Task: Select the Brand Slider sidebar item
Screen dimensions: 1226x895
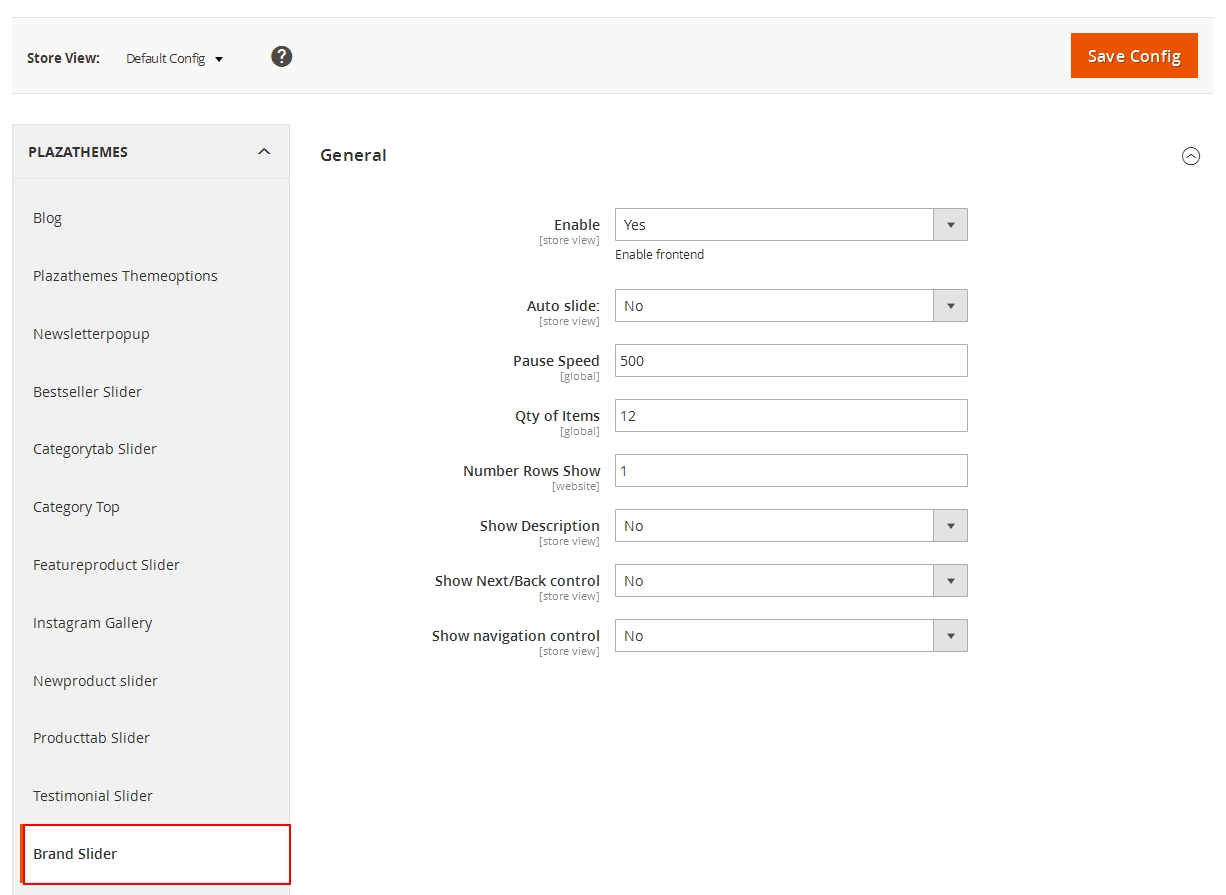Action: point(75,854)
